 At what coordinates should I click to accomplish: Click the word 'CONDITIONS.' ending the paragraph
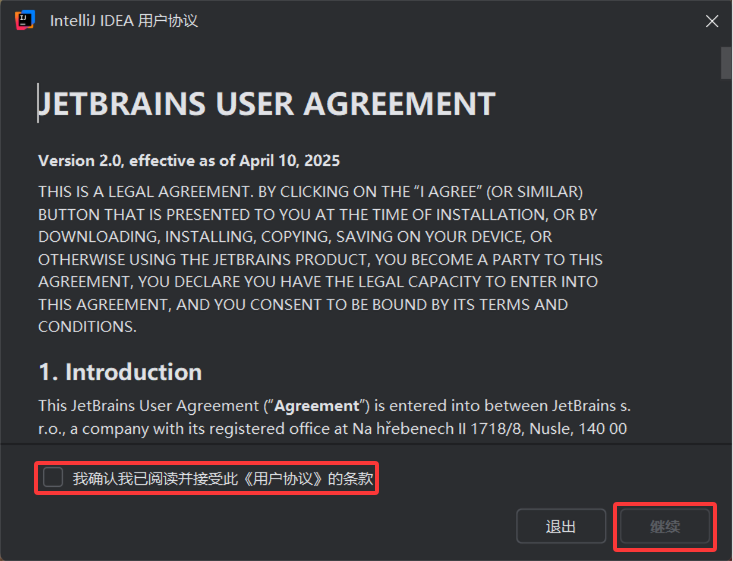87,327
